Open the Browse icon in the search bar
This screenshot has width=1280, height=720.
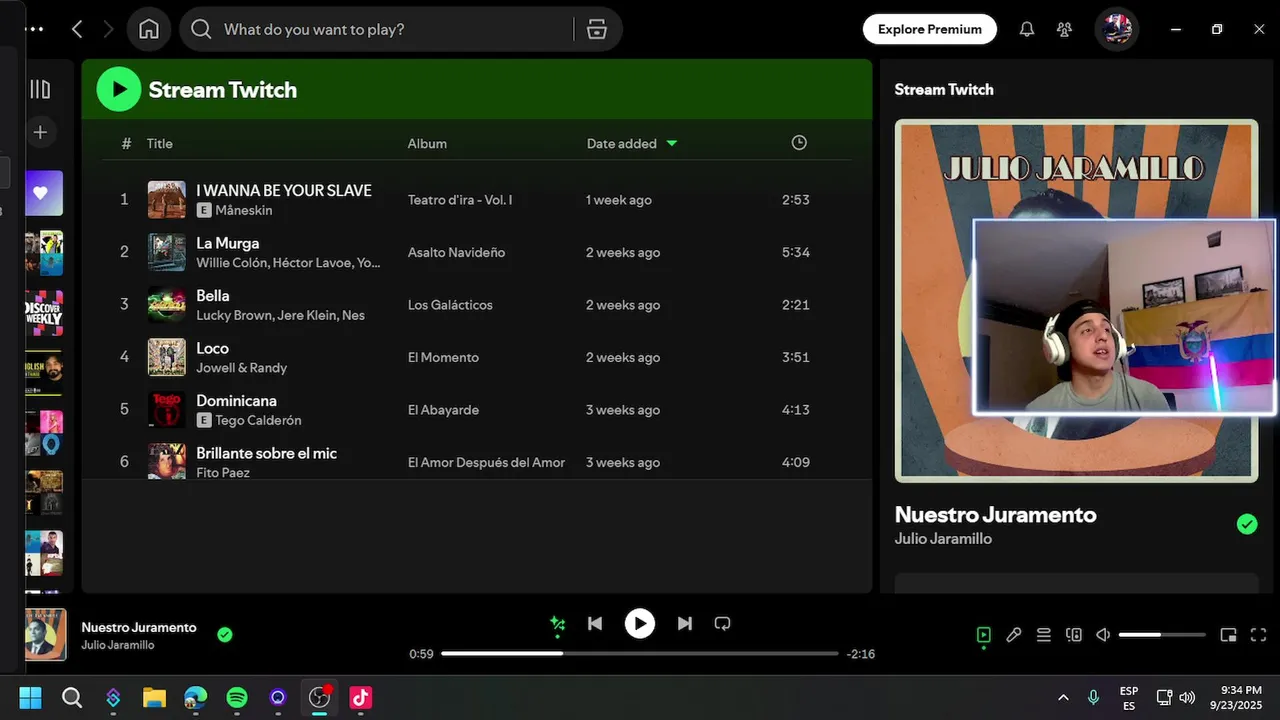point(597,29)
